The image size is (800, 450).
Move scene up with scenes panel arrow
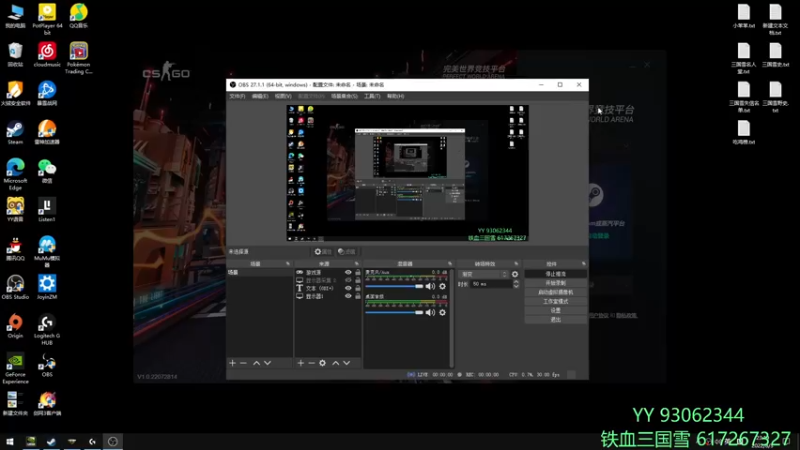click(257, 363)
